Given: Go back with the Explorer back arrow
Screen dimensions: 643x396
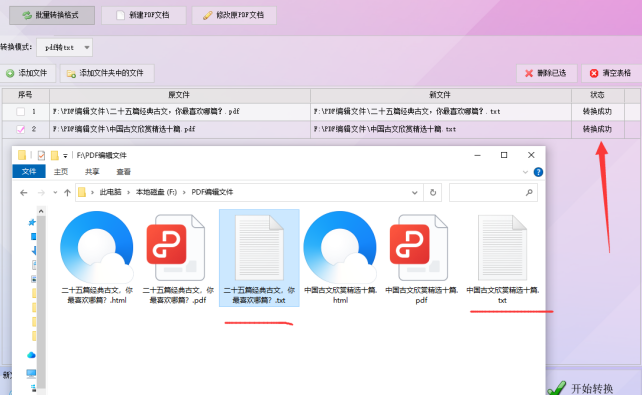Looking at the screenshot, I should coord(23,193).
